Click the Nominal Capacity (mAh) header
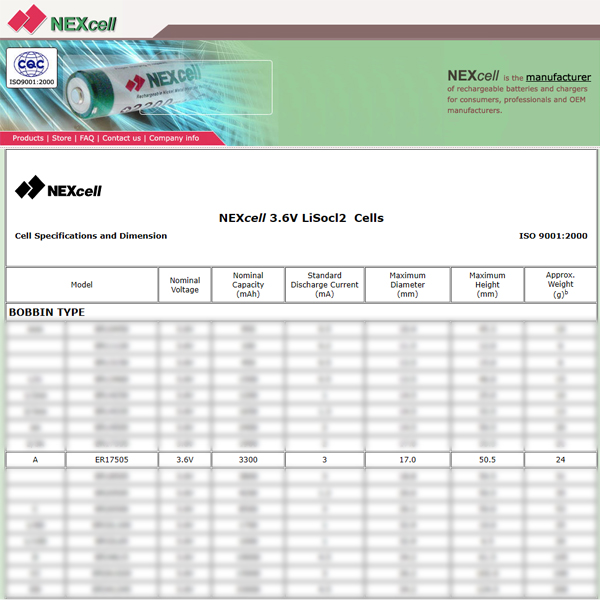This screenshot has width=600, height=600. click(x=248, y=285)
